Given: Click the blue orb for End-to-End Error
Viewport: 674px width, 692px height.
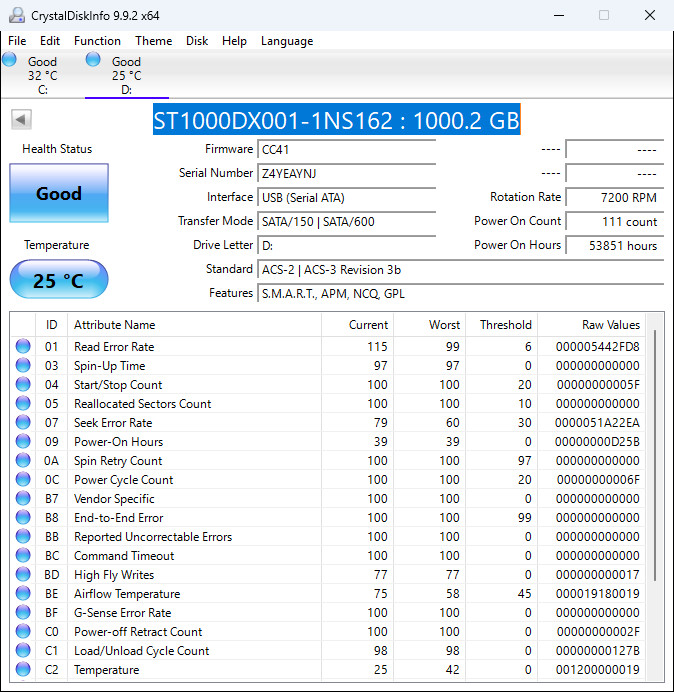Looking at the screenshot, I should [23, 517].
